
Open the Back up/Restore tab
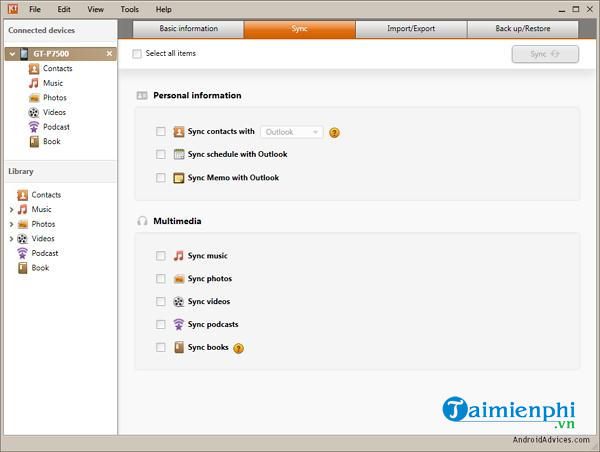pyautogui.click(x=521, y=29)
